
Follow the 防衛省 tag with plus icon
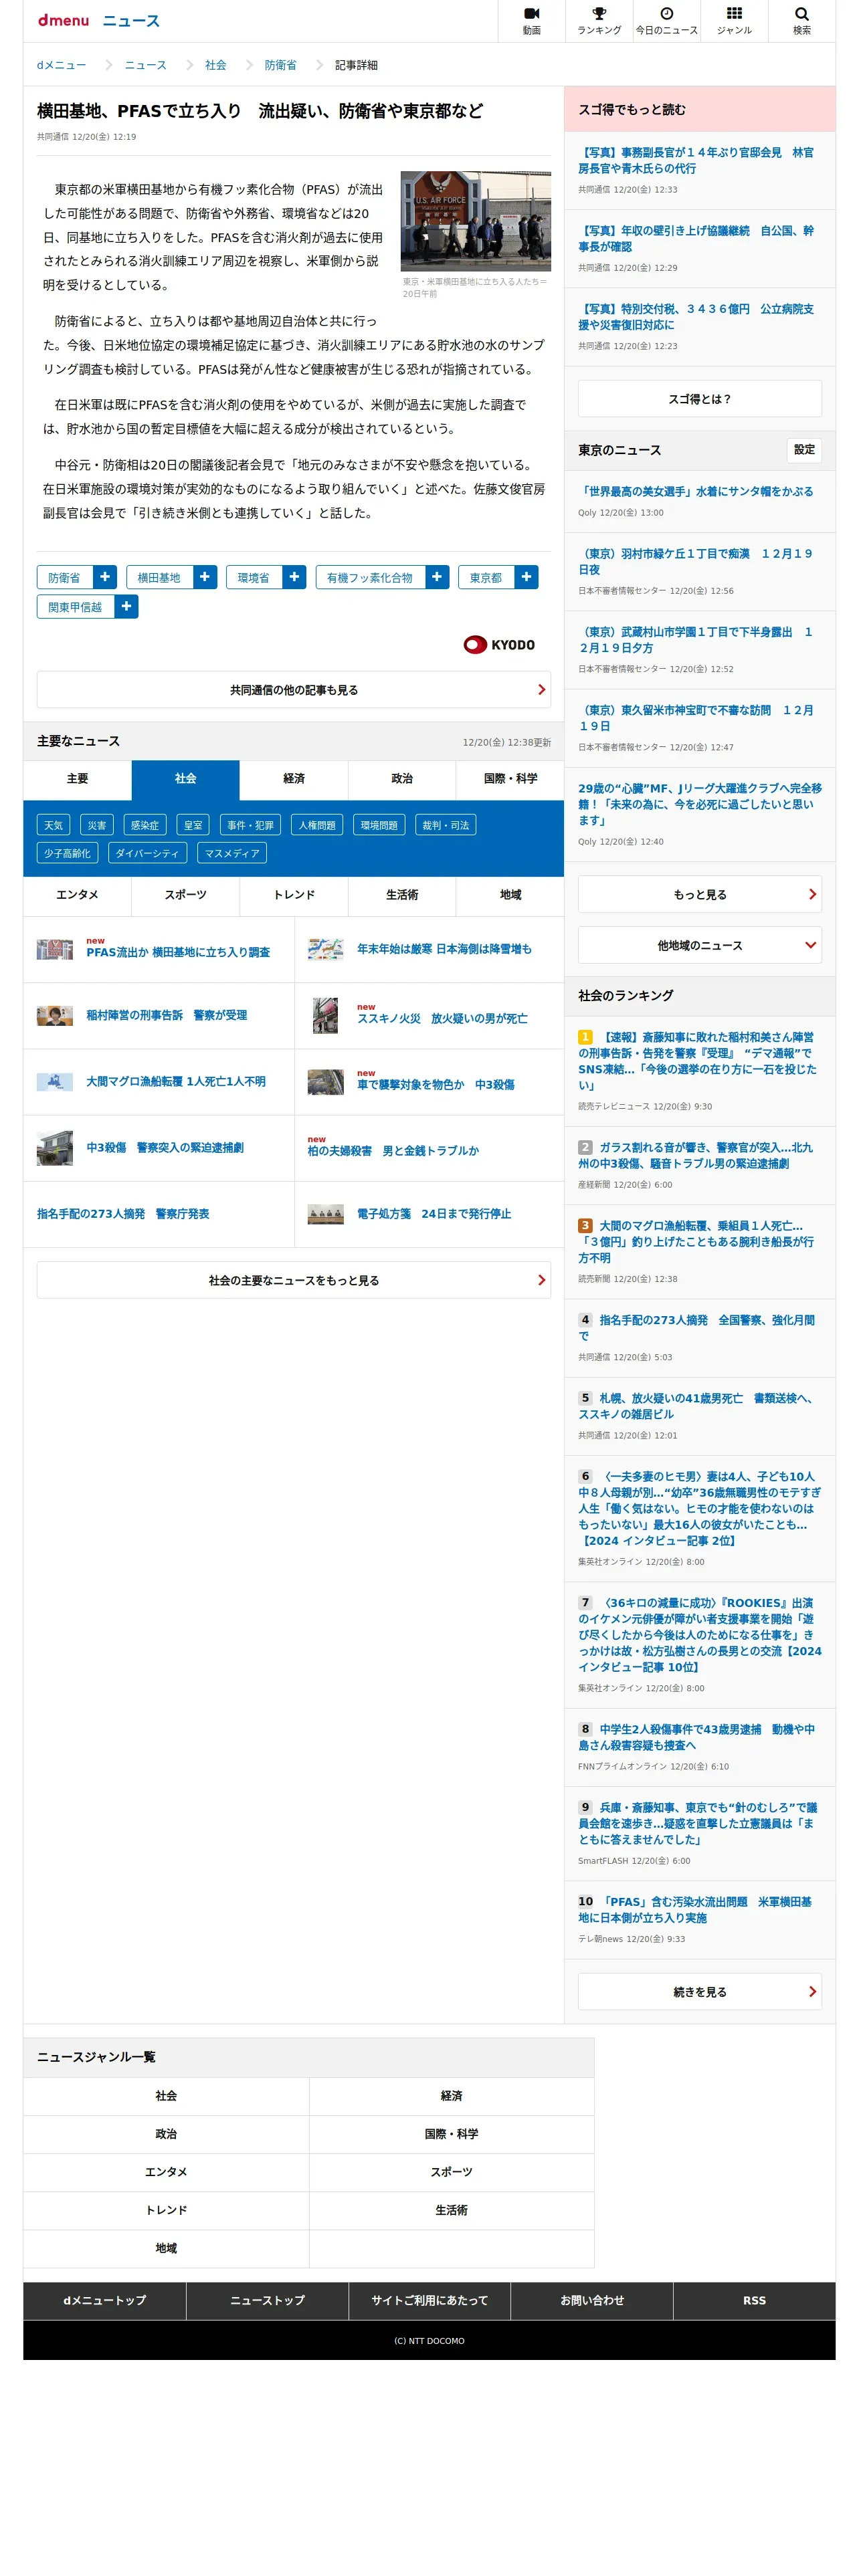(105, 577)
